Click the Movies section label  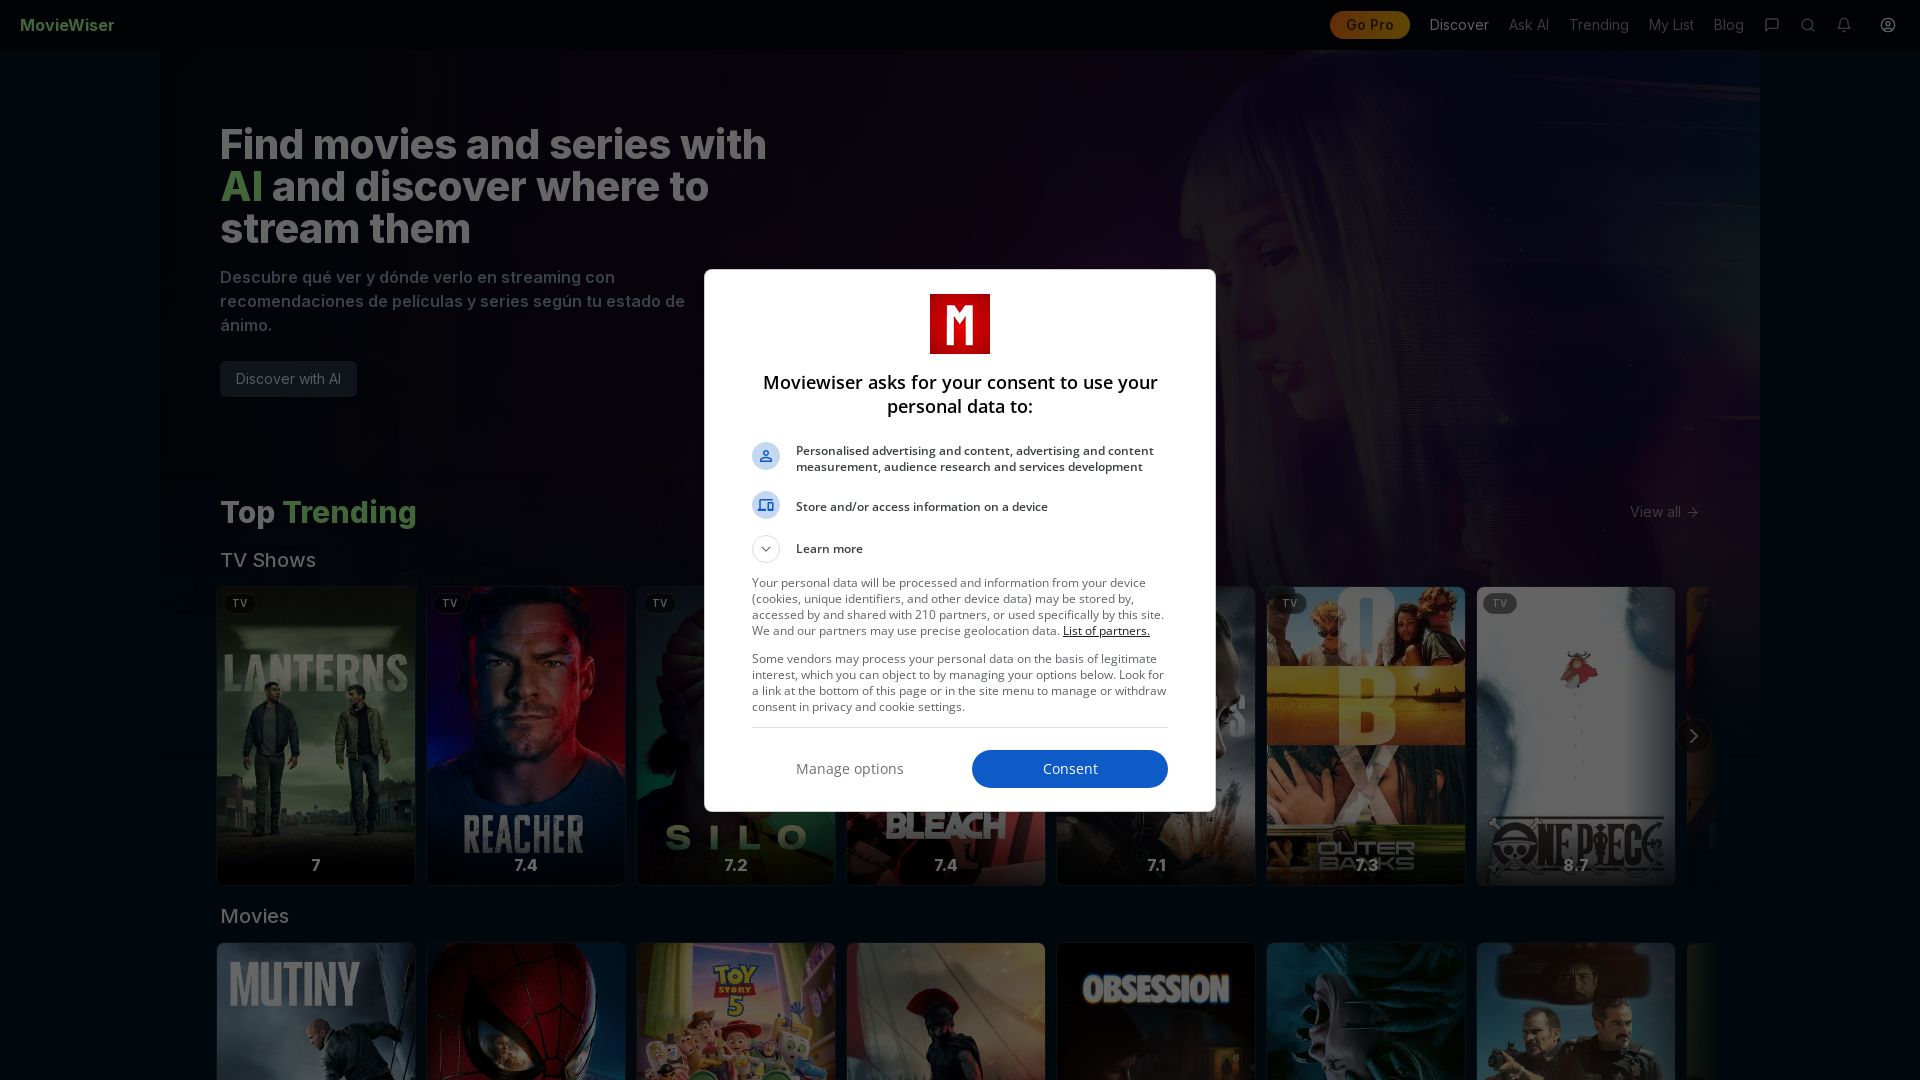click(254, 916)
